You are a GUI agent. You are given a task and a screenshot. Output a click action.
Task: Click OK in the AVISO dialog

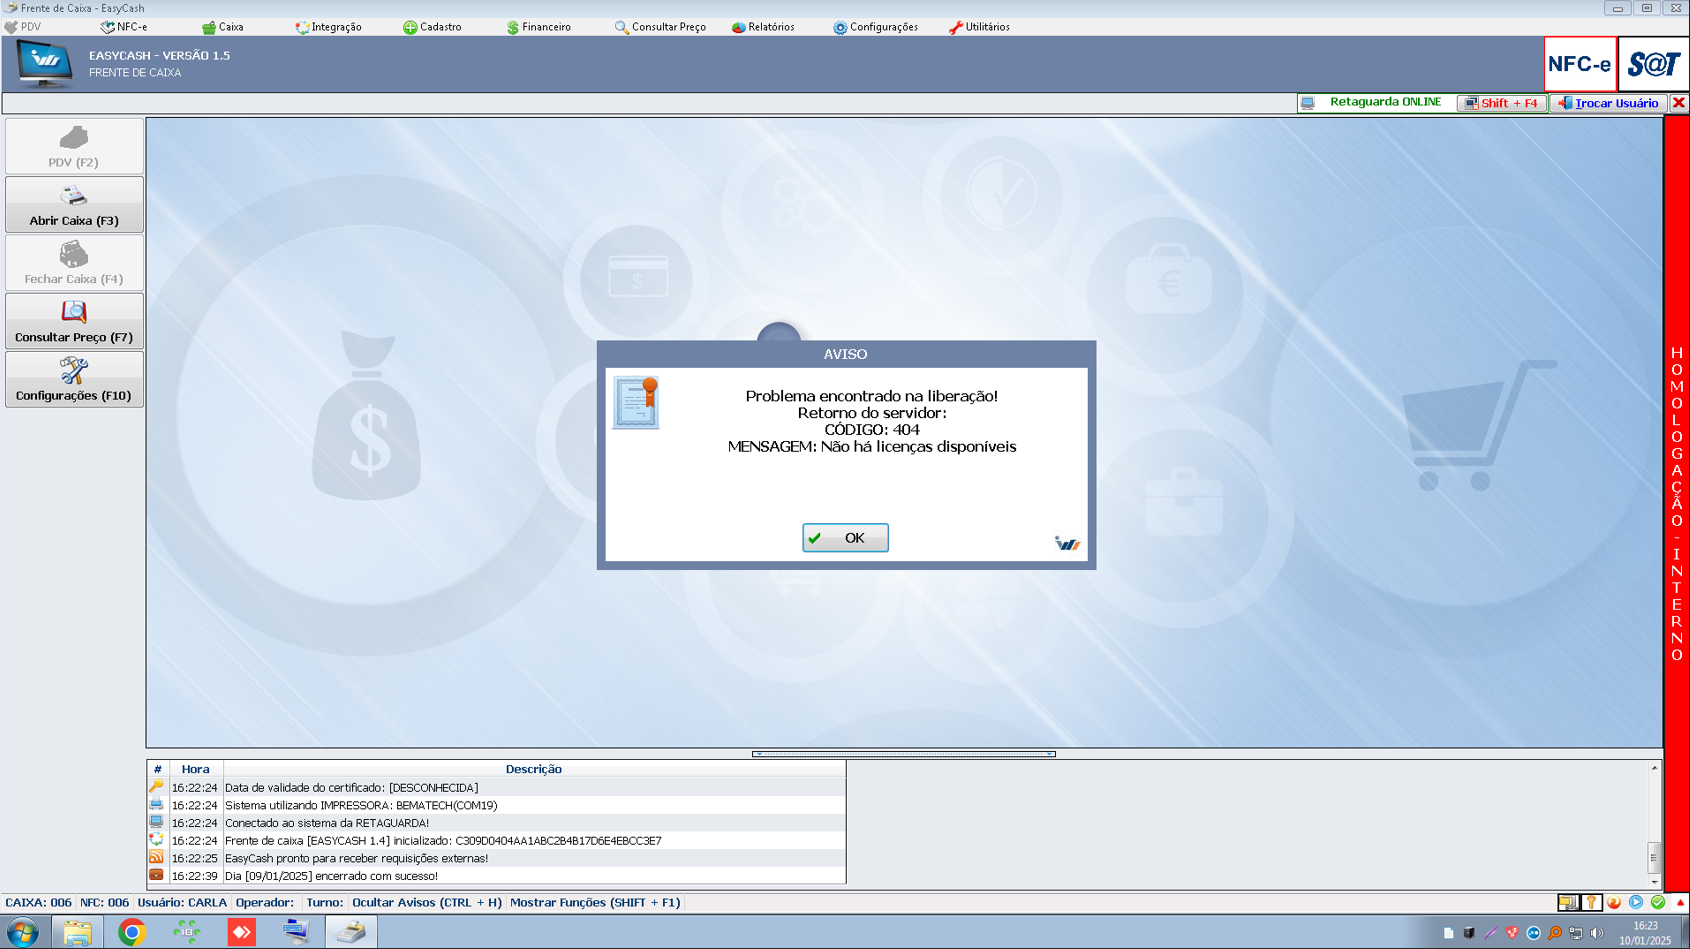[845, 538]
